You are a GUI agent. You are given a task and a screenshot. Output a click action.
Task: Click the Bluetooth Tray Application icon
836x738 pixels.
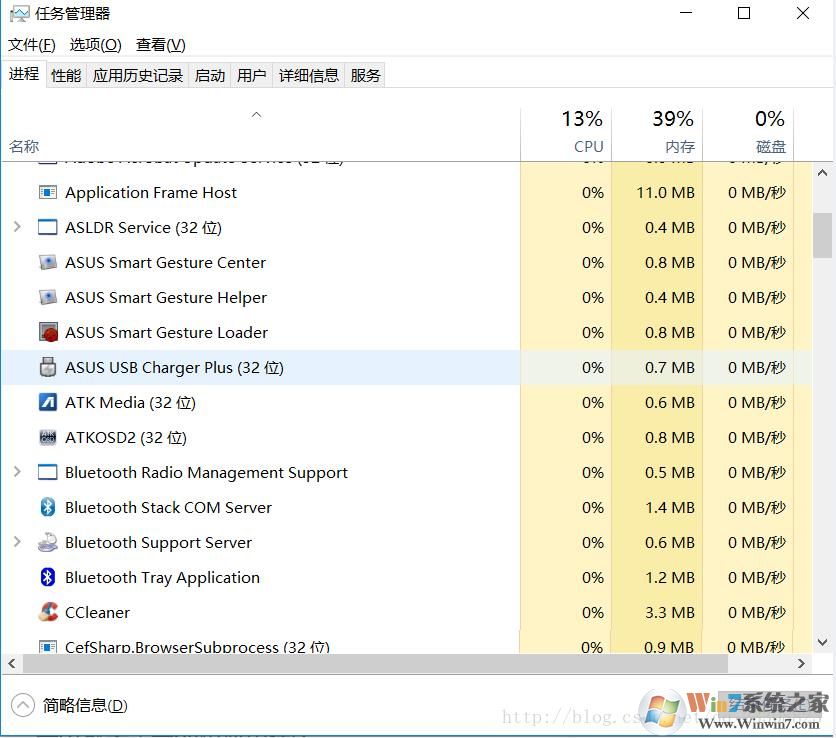[48, 577]
